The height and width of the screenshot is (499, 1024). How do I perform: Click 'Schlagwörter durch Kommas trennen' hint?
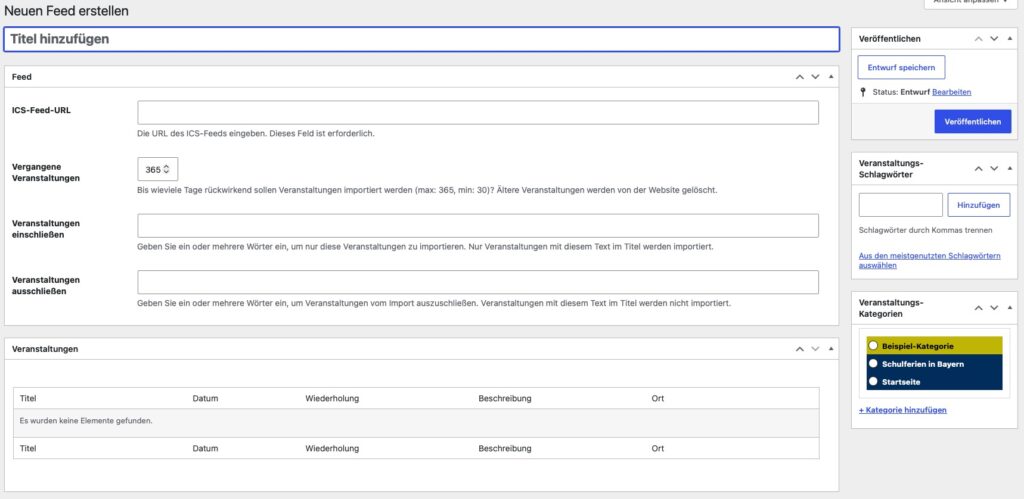coord(926,230)
